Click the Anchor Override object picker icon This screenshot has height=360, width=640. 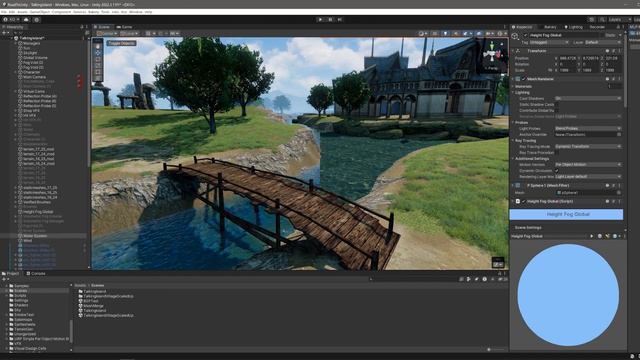[x=619, y=134]
